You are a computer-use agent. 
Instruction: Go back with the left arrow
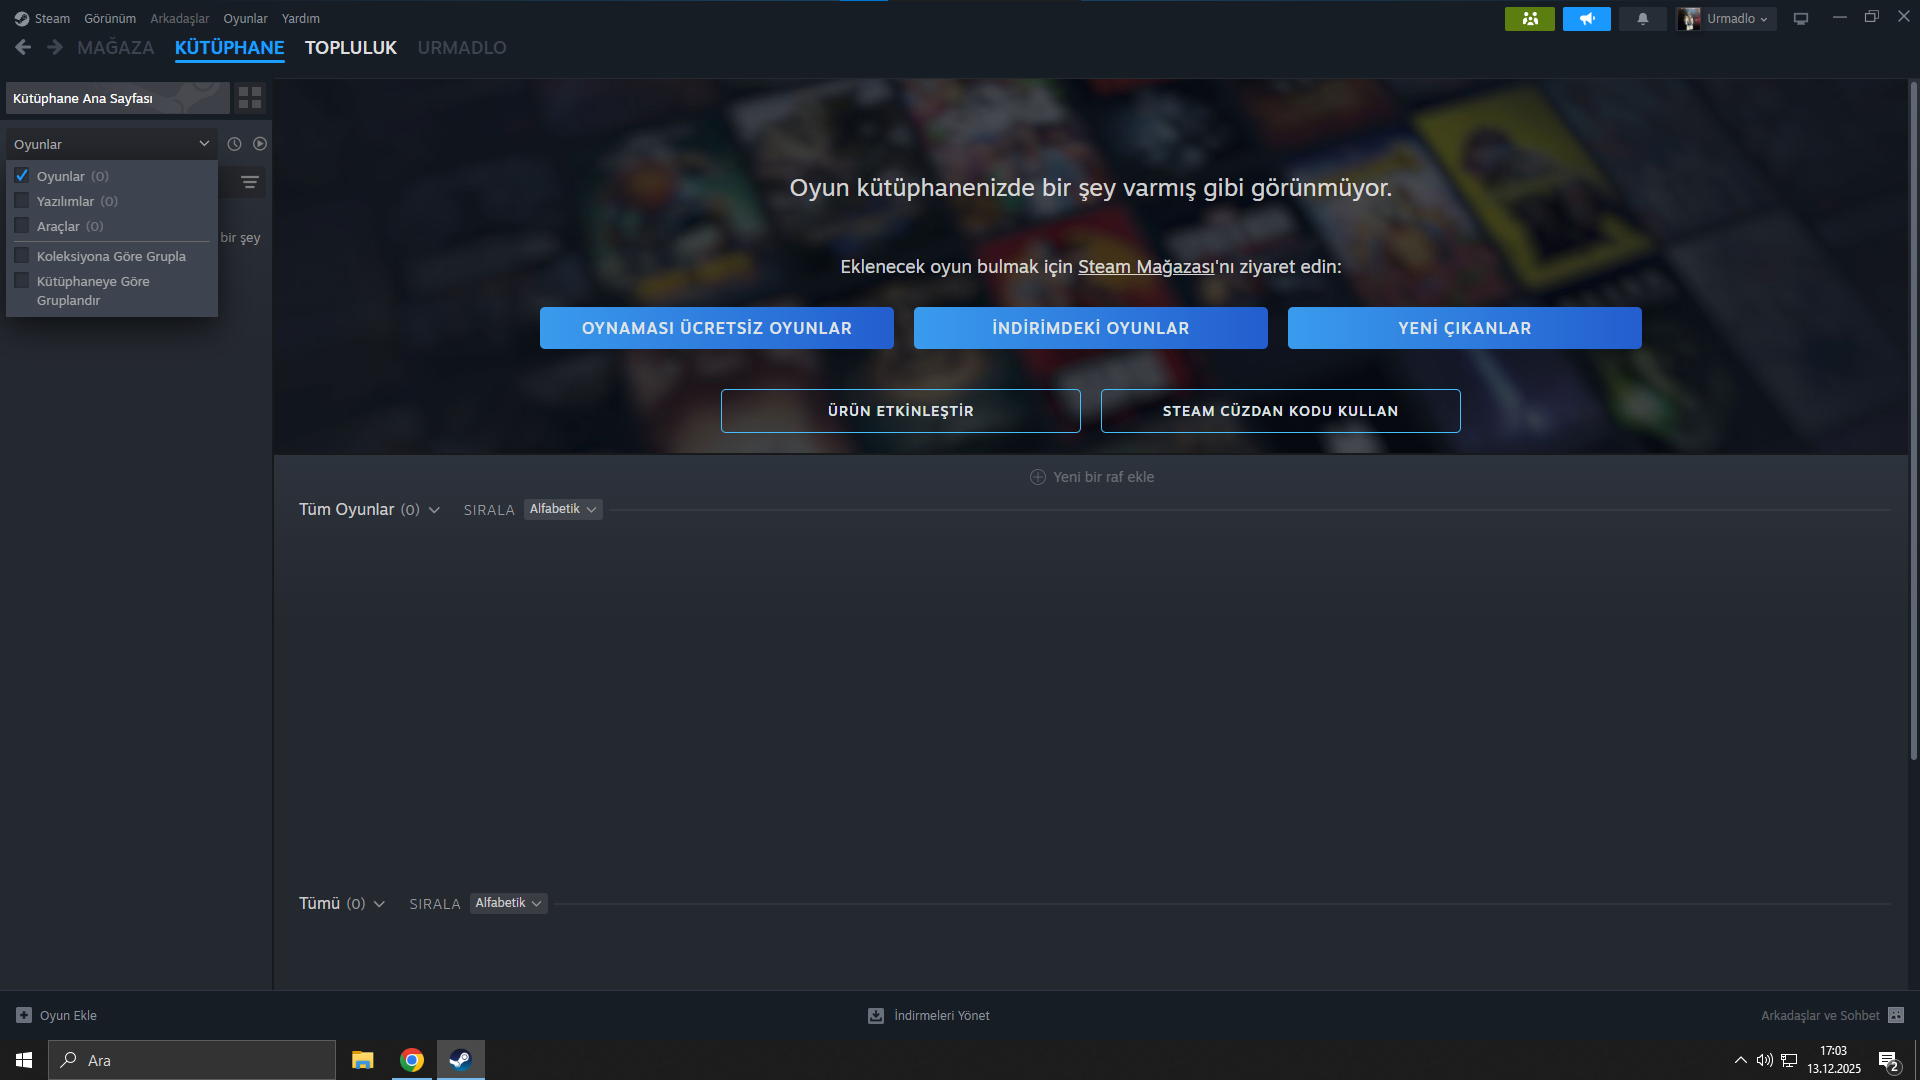coord(23,47)
